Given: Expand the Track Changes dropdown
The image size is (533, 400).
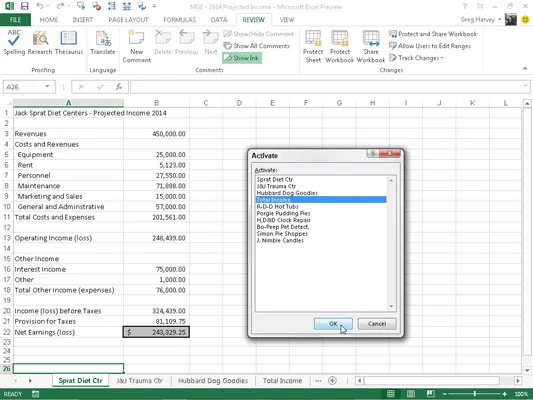Looking at the screenshot, I should (x=416, y=58).
